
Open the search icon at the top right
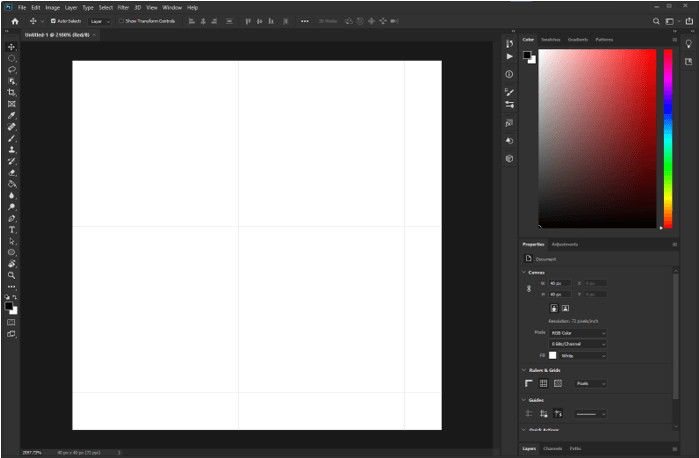pos(657,20)
